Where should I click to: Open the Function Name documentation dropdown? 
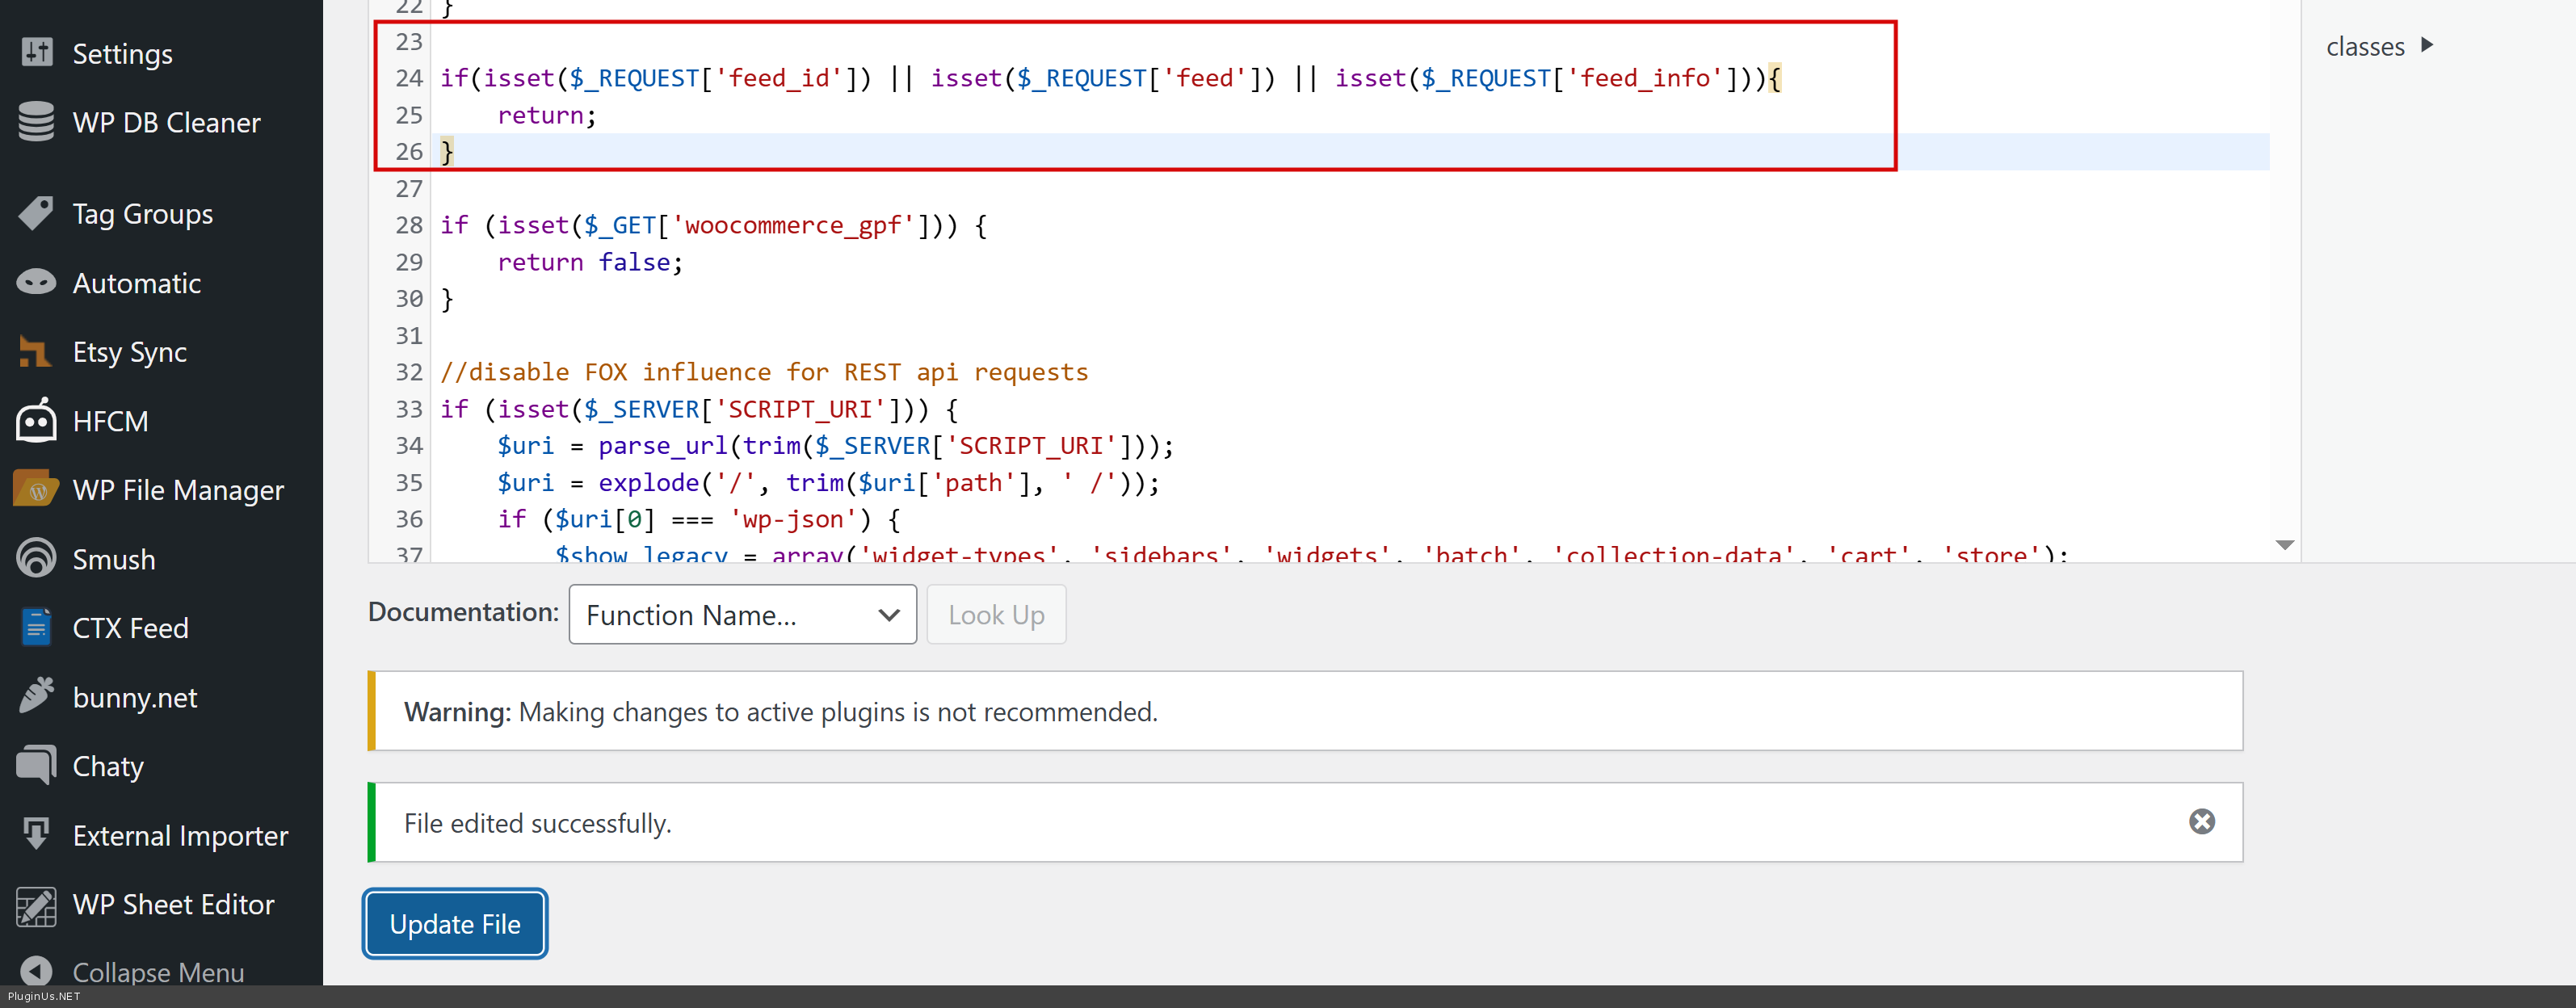(742, 615)
